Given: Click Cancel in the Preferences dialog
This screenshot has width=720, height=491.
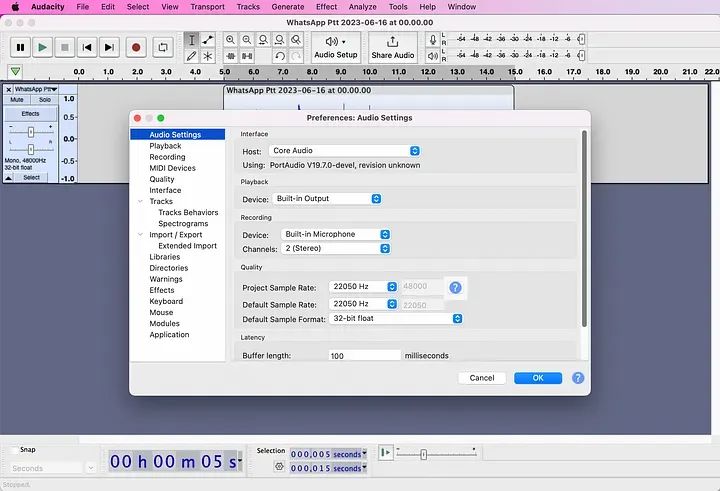Looking at the screenshot, I should (482, 378).
